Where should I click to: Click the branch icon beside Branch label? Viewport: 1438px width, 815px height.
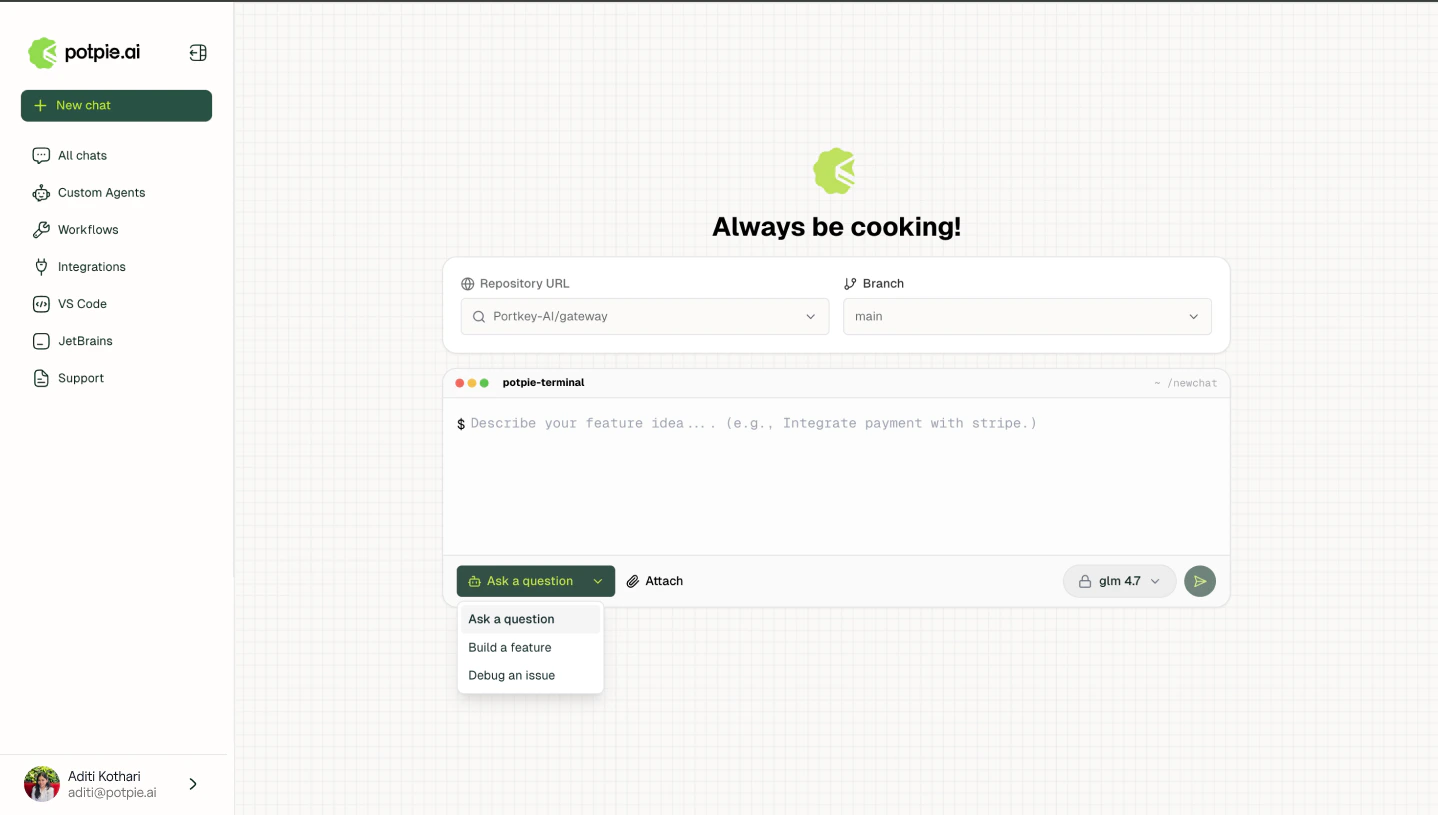point(850,284)
